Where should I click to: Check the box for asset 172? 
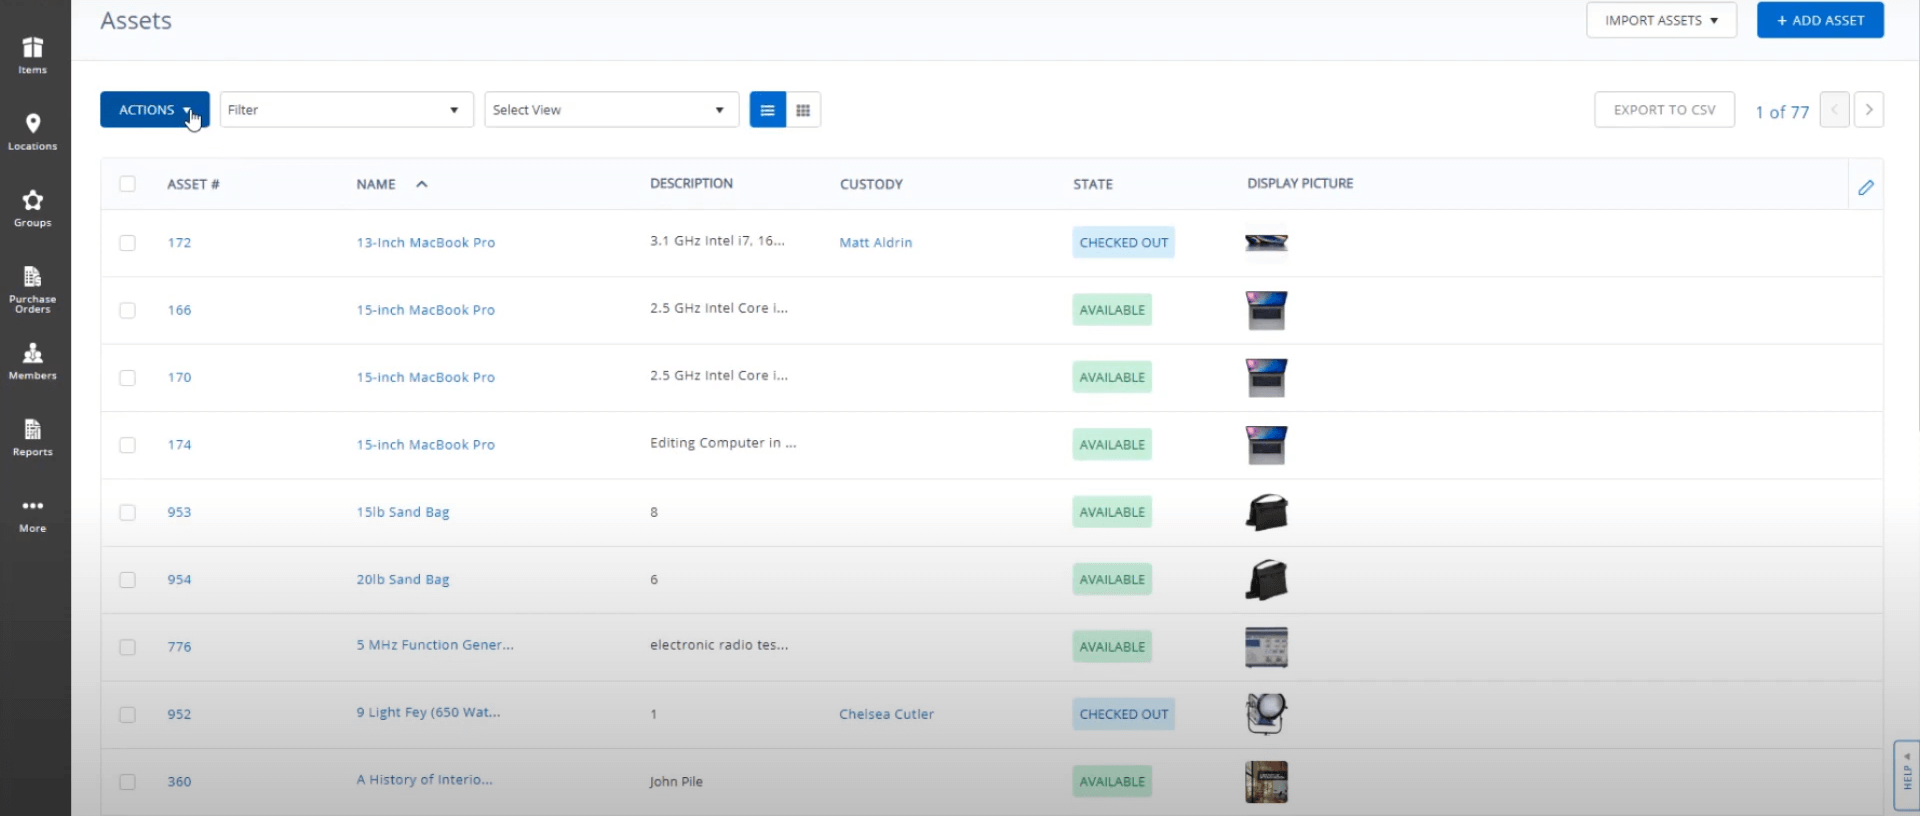(127, 243)
